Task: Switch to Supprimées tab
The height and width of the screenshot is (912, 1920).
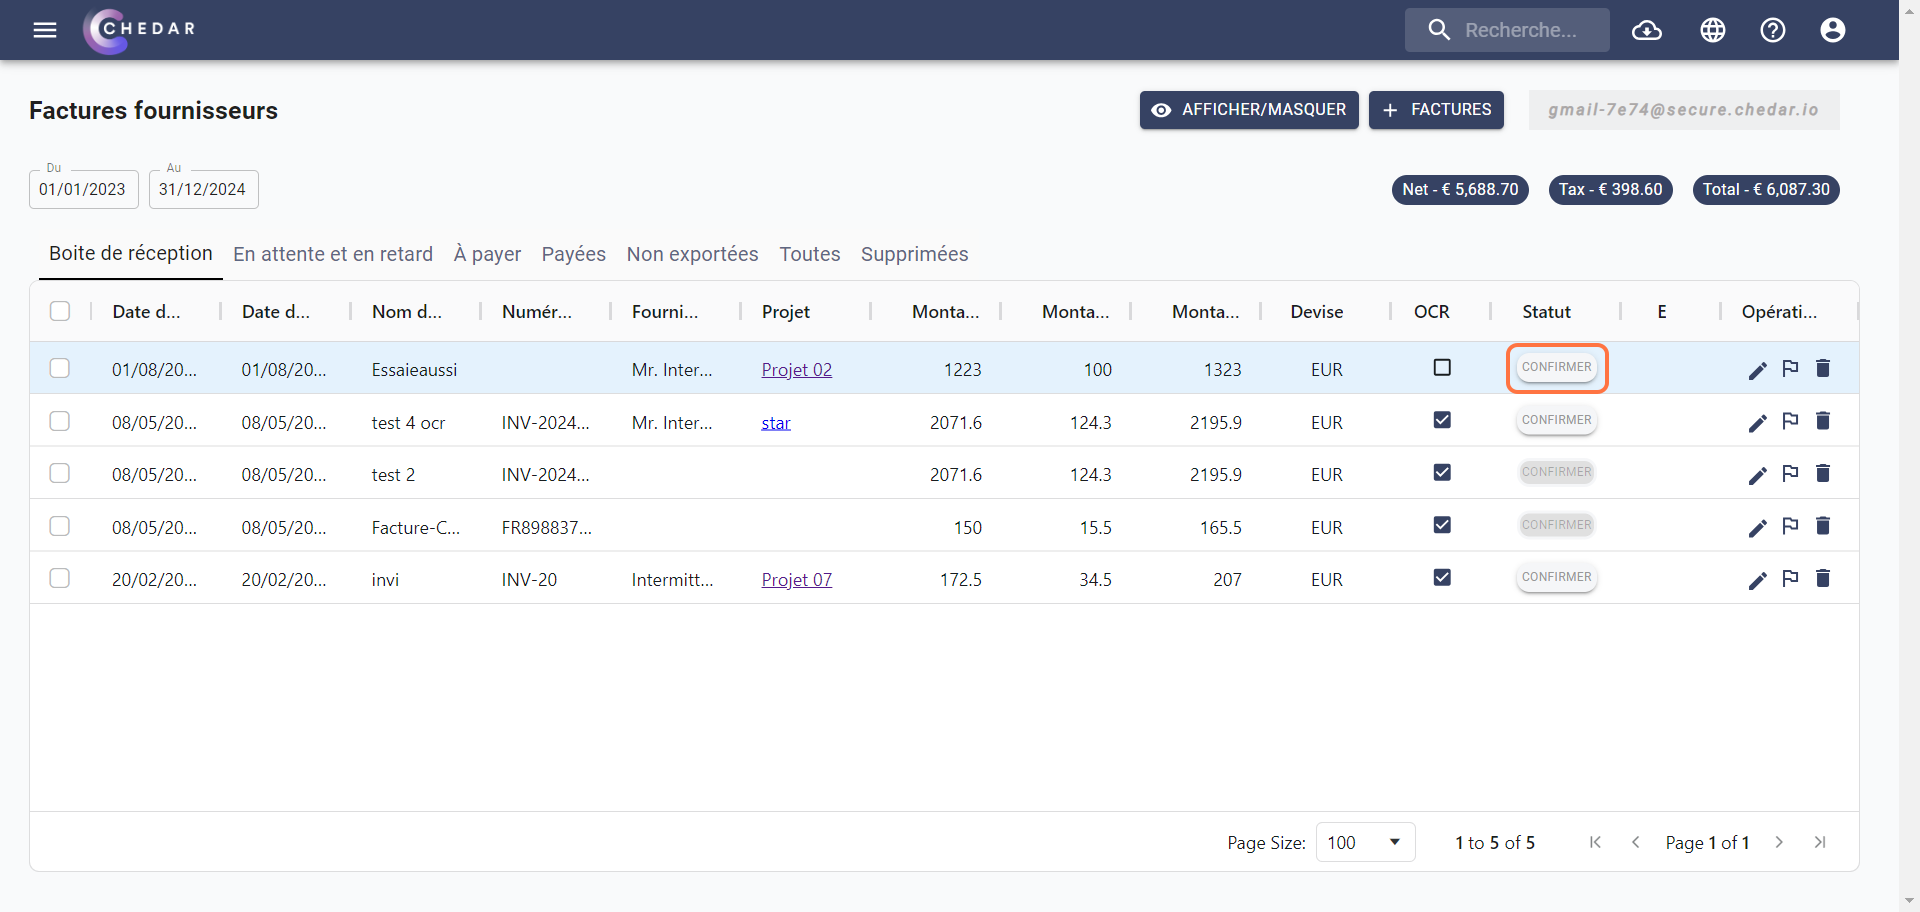Action: [x=914, y=254]
